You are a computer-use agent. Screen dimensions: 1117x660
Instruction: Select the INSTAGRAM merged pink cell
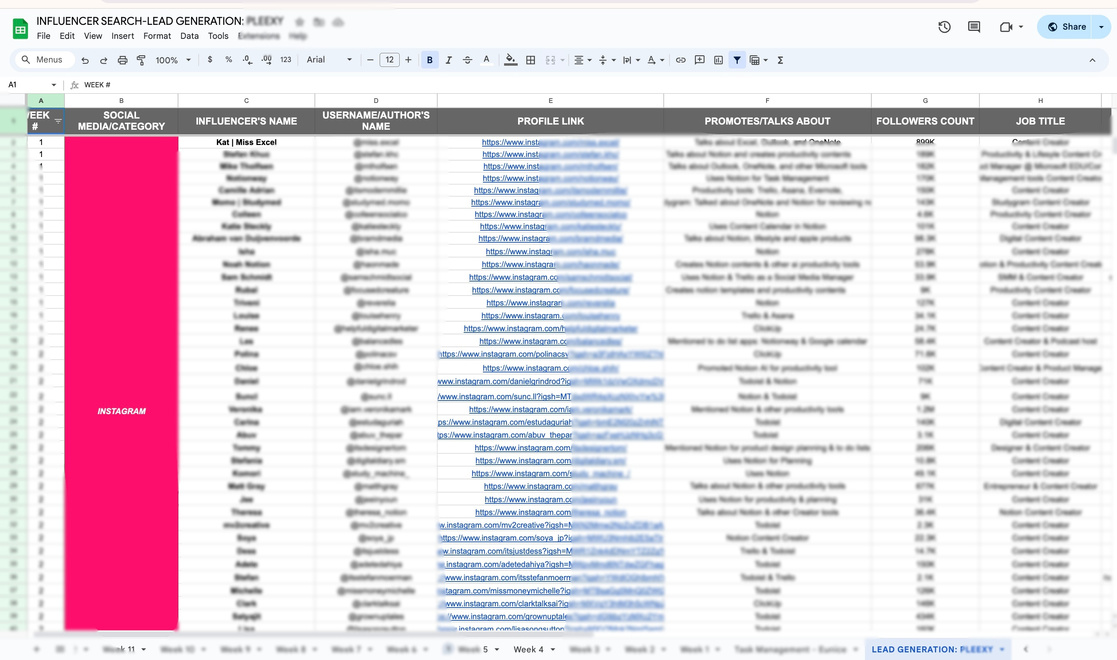(121, 383)
